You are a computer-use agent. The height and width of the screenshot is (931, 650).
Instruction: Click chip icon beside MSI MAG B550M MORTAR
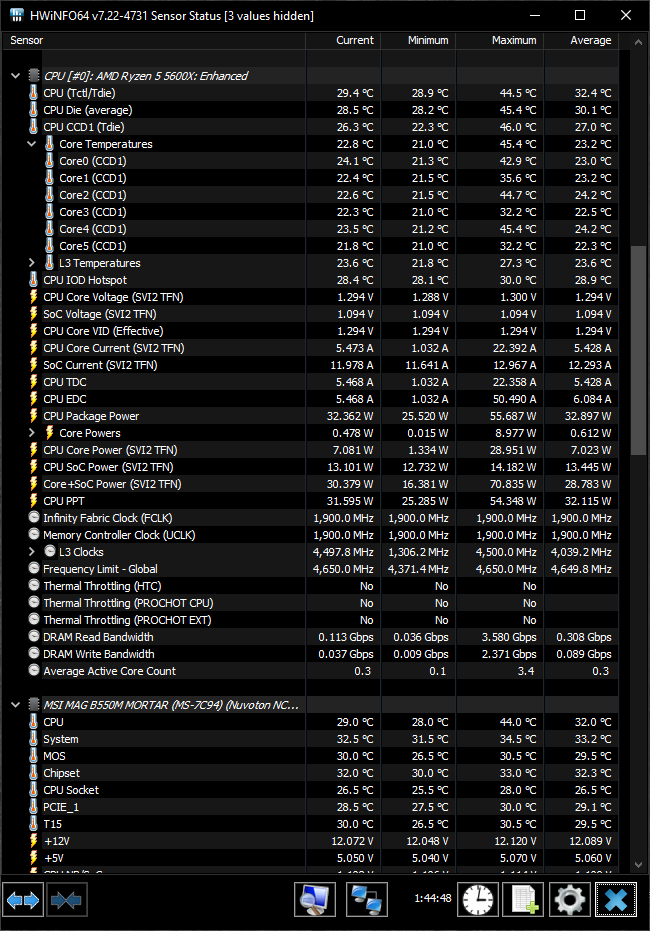pyautogui.click(x=34, y=705)
